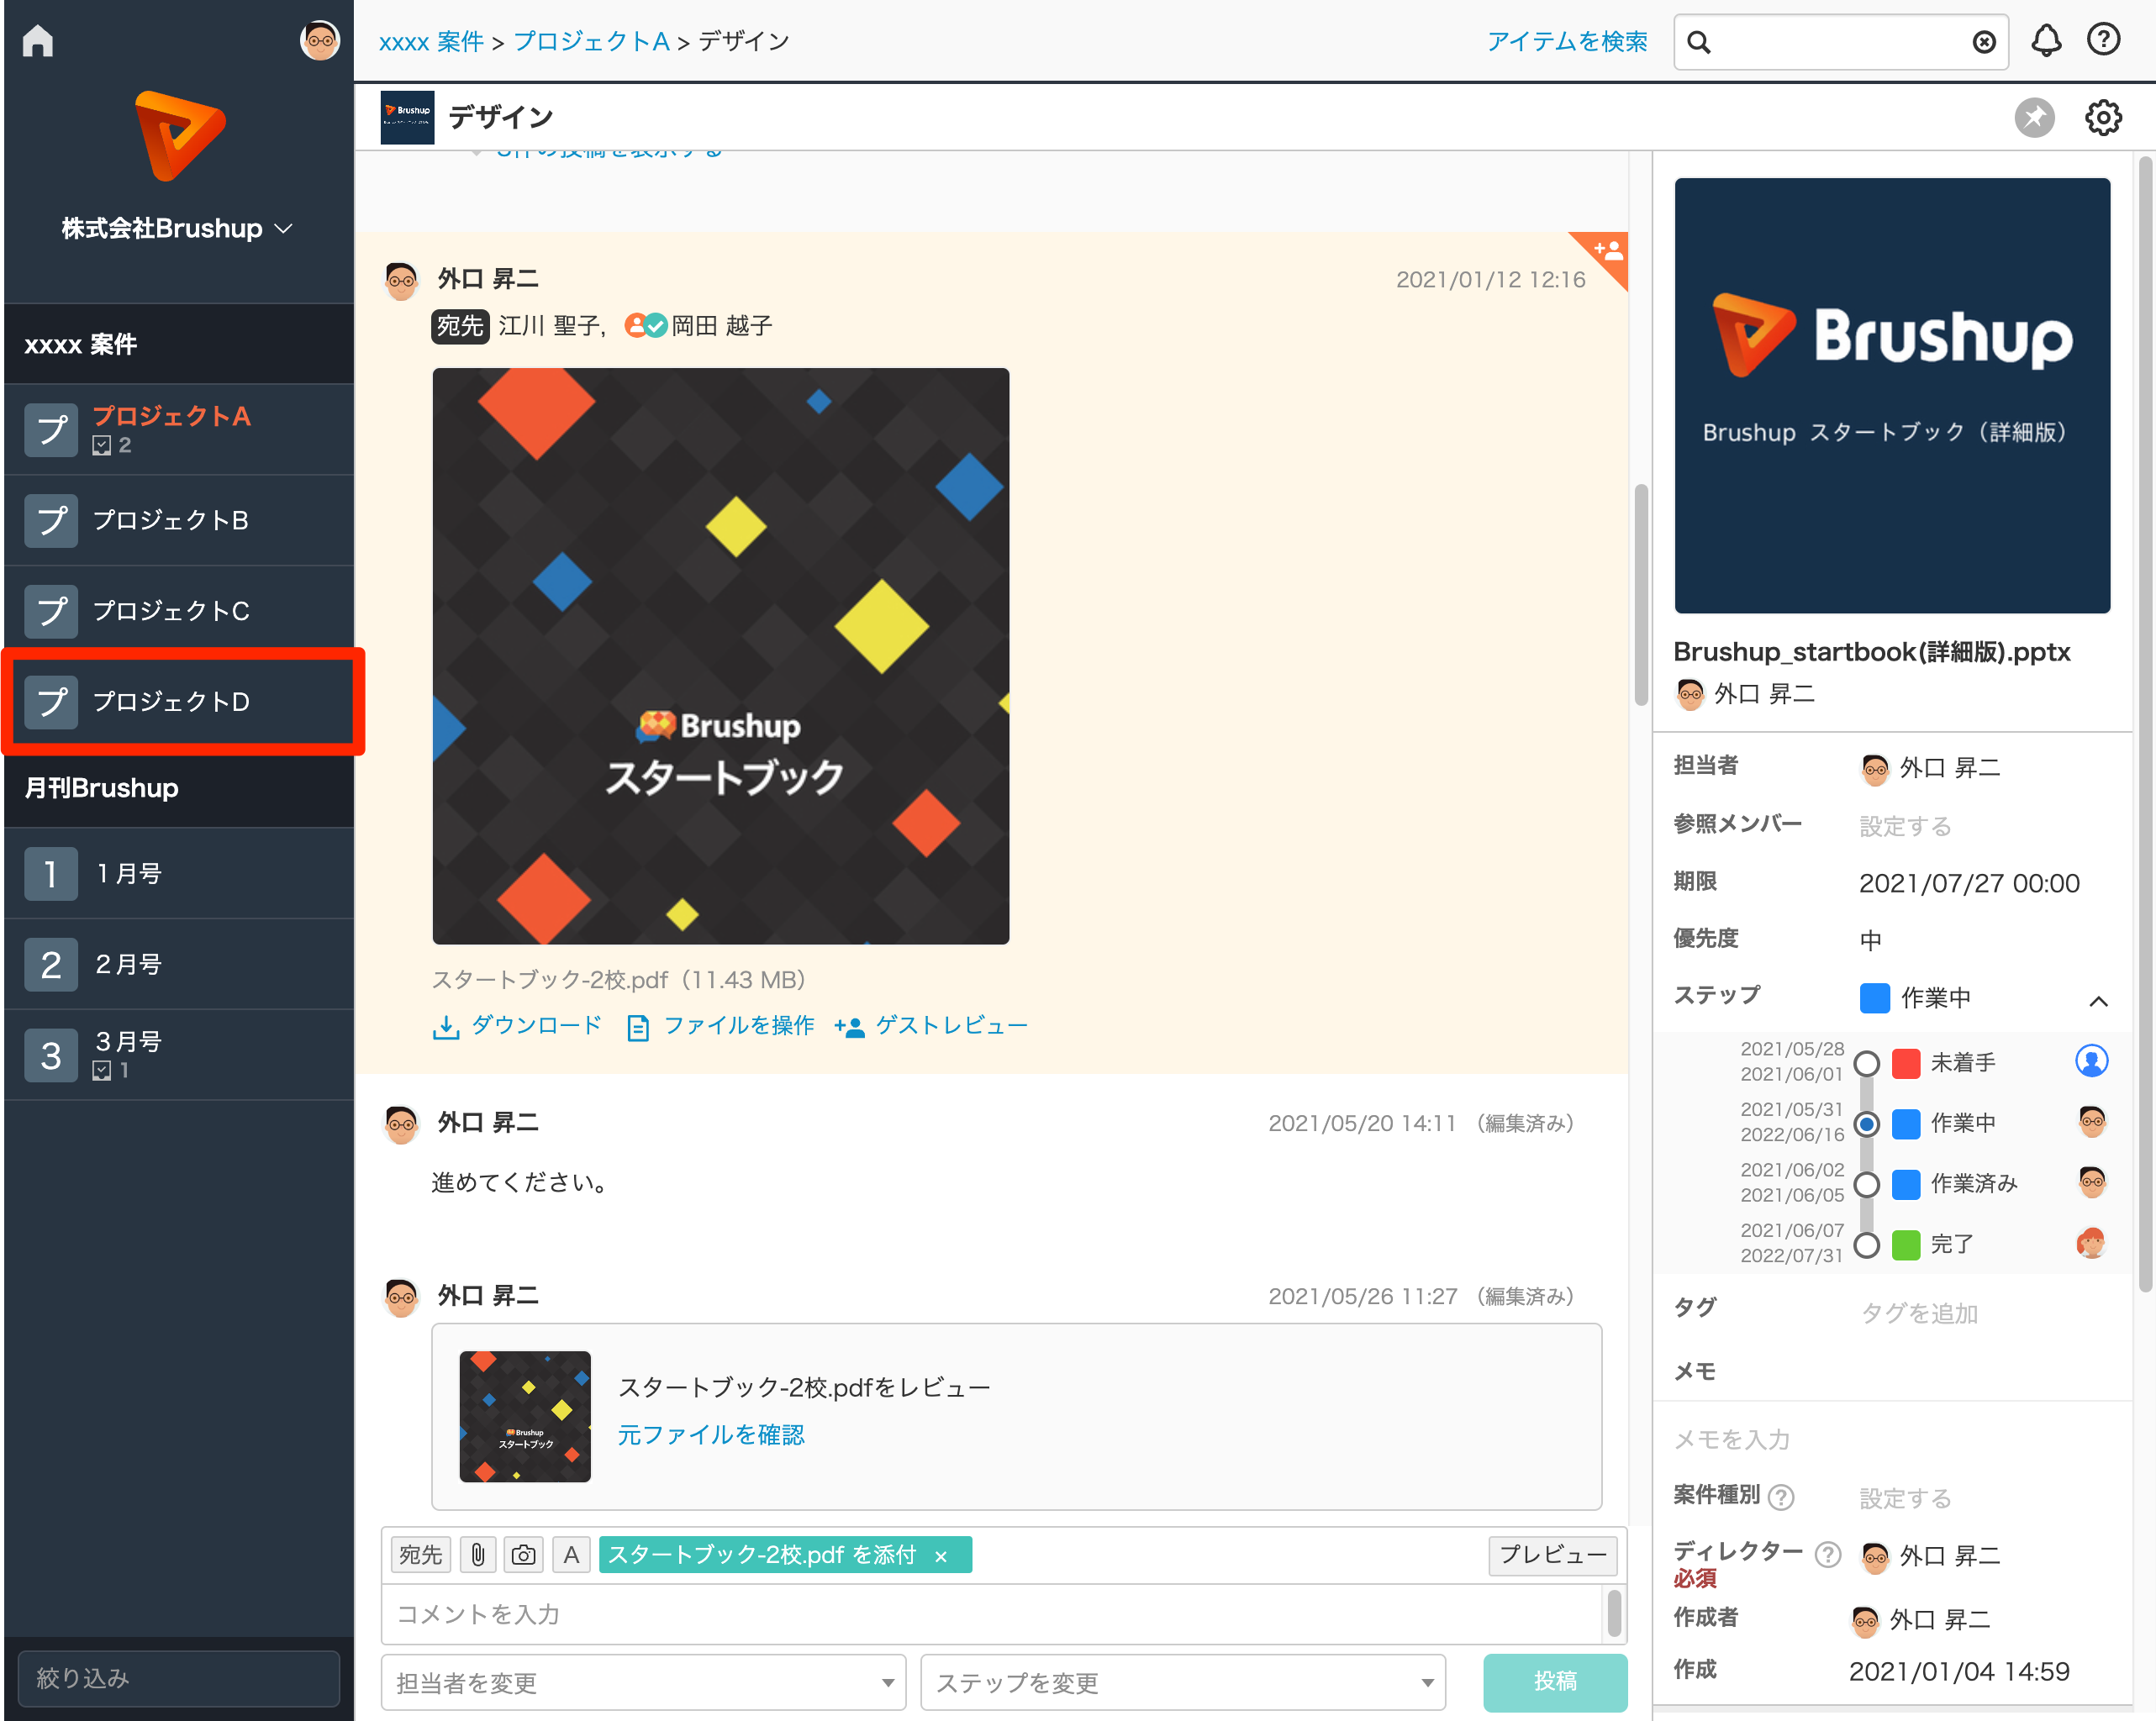Clear the search box with x icon
This screenshot has height=1721, width=2156.
pos(1984,42)
